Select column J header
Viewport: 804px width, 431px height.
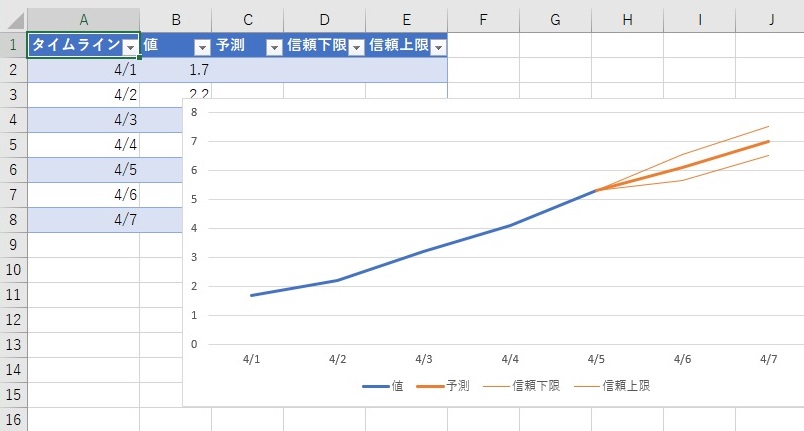pos(771,19)
